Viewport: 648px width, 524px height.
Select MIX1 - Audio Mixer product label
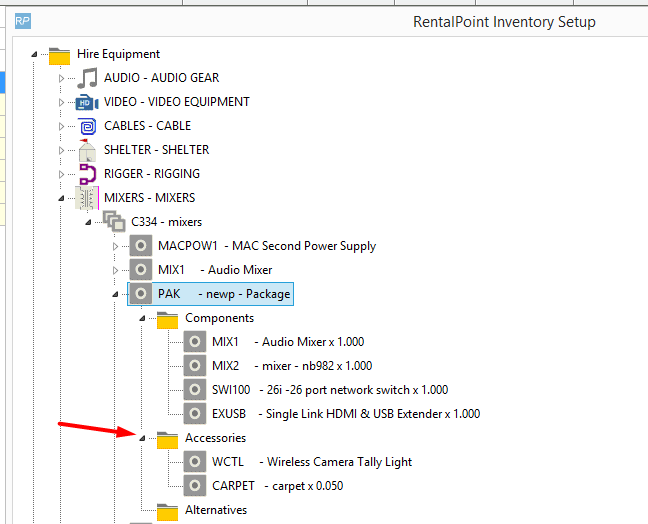tap(215, 270)
